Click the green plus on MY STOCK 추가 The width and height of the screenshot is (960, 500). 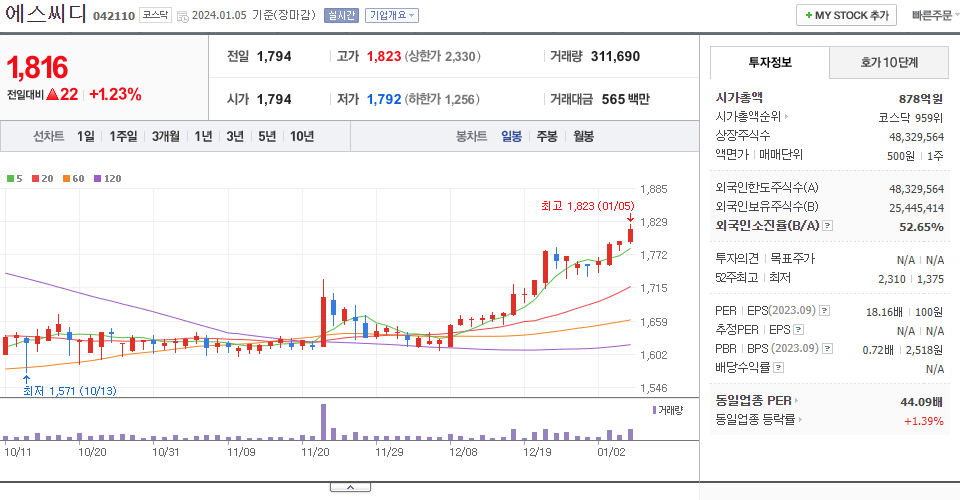(809, 15)
